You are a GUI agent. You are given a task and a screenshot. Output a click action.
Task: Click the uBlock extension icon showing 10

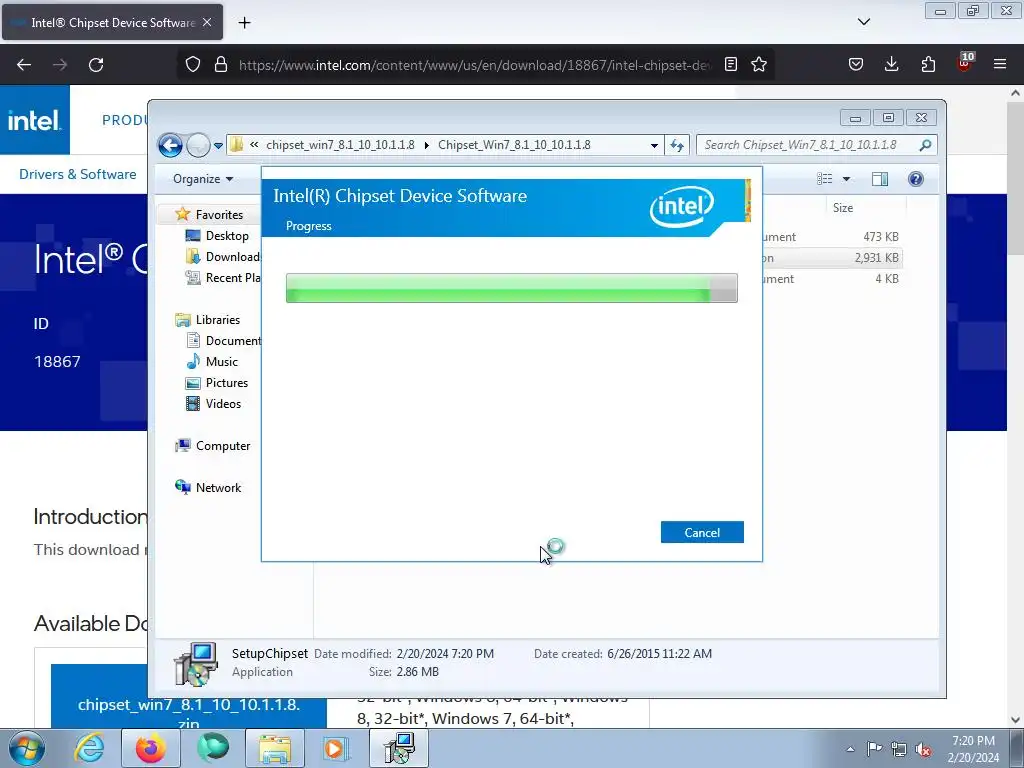pyautogui.click(x=965, y=63)
